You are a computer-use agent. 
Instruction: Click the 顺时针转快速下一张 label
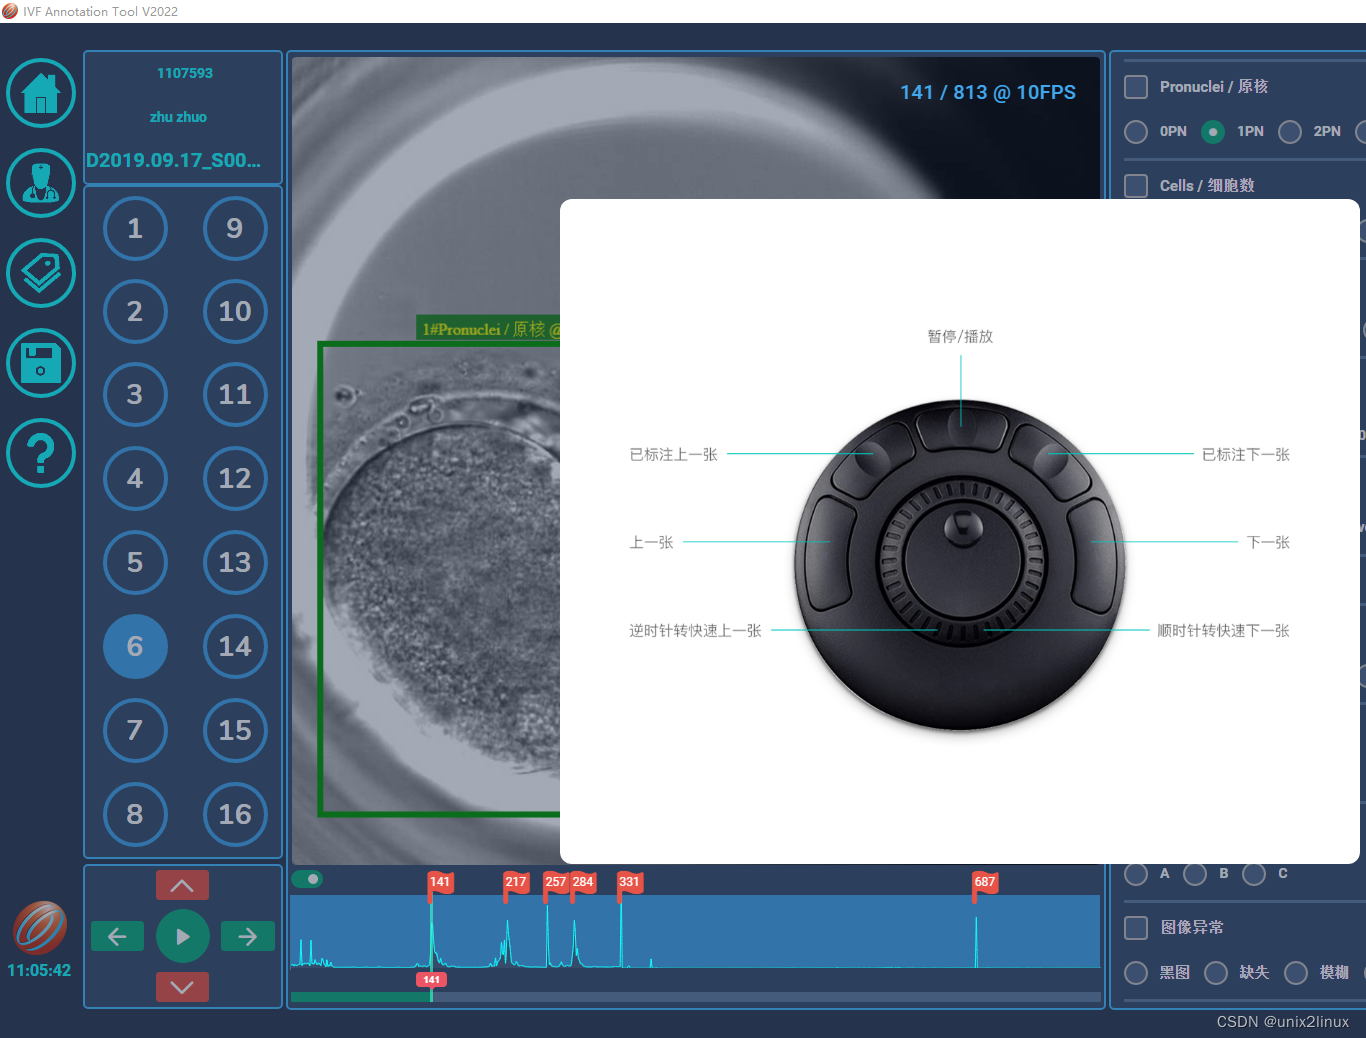[1224, 630]
